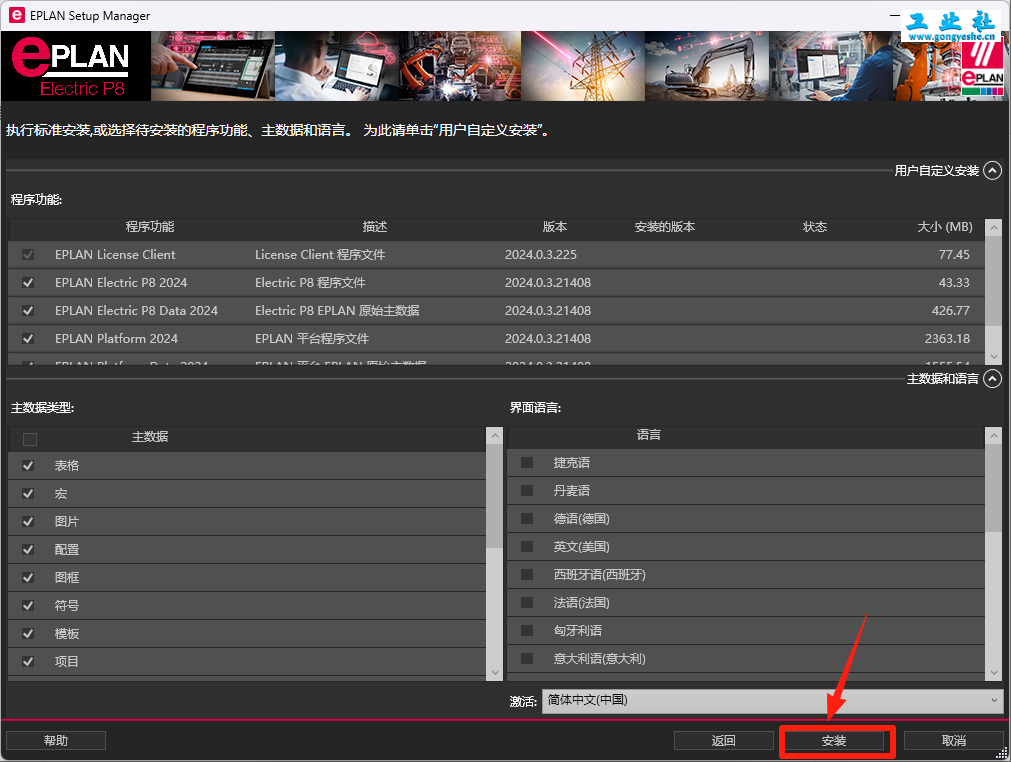Click program features list scroll-up arrow
The width and height of the screenshot is (1011, 762).
pos(994,228)
